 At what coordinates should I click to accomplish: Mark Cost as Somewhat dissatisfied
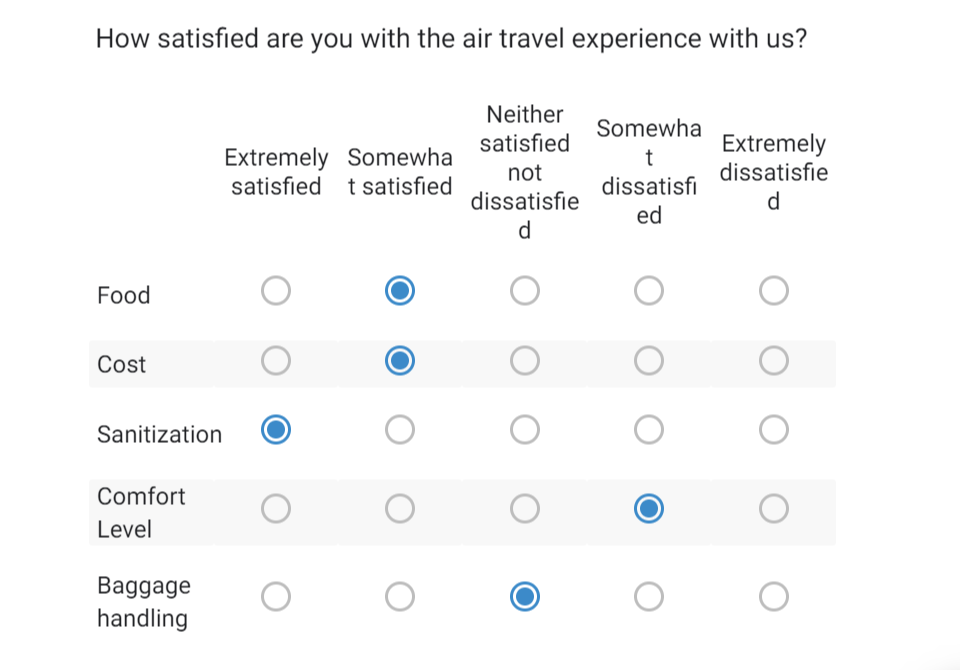(648, 360)
